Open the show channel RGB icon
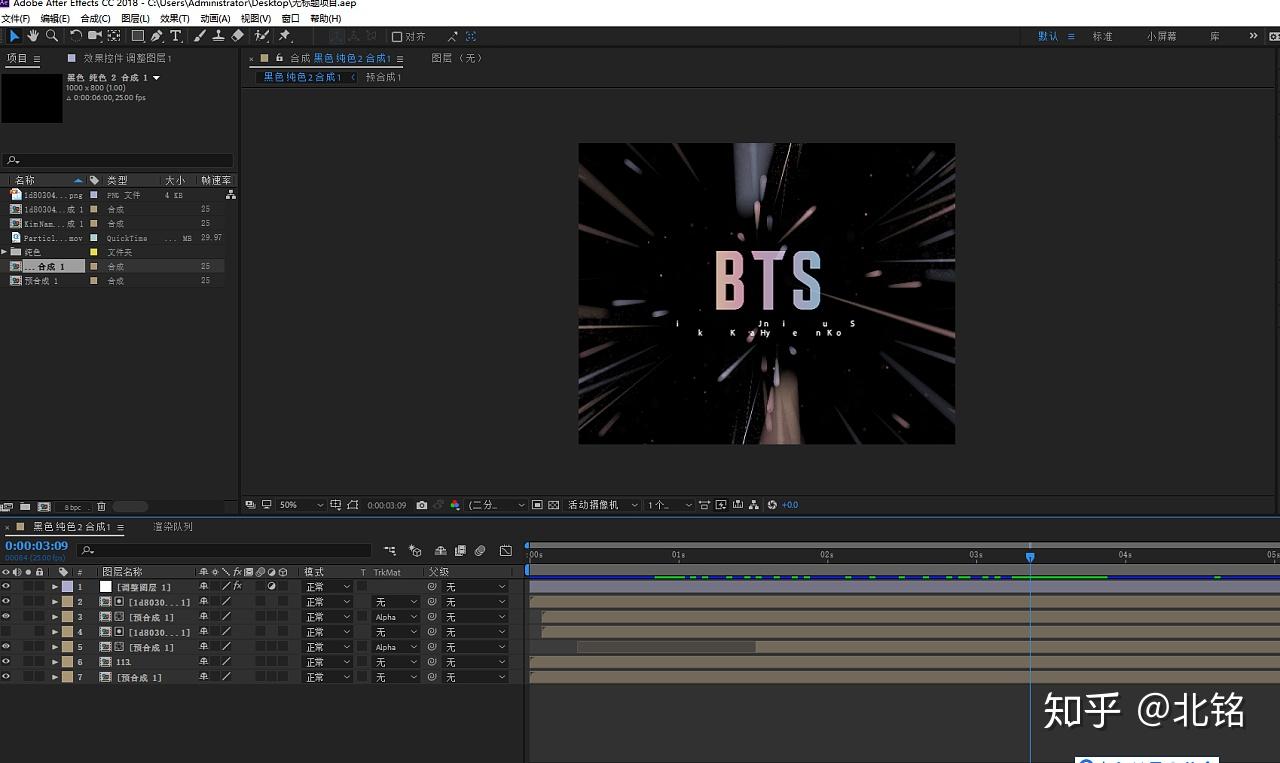Image resolution: width=1280 pixels, height=763 pixels. (455, 505)
